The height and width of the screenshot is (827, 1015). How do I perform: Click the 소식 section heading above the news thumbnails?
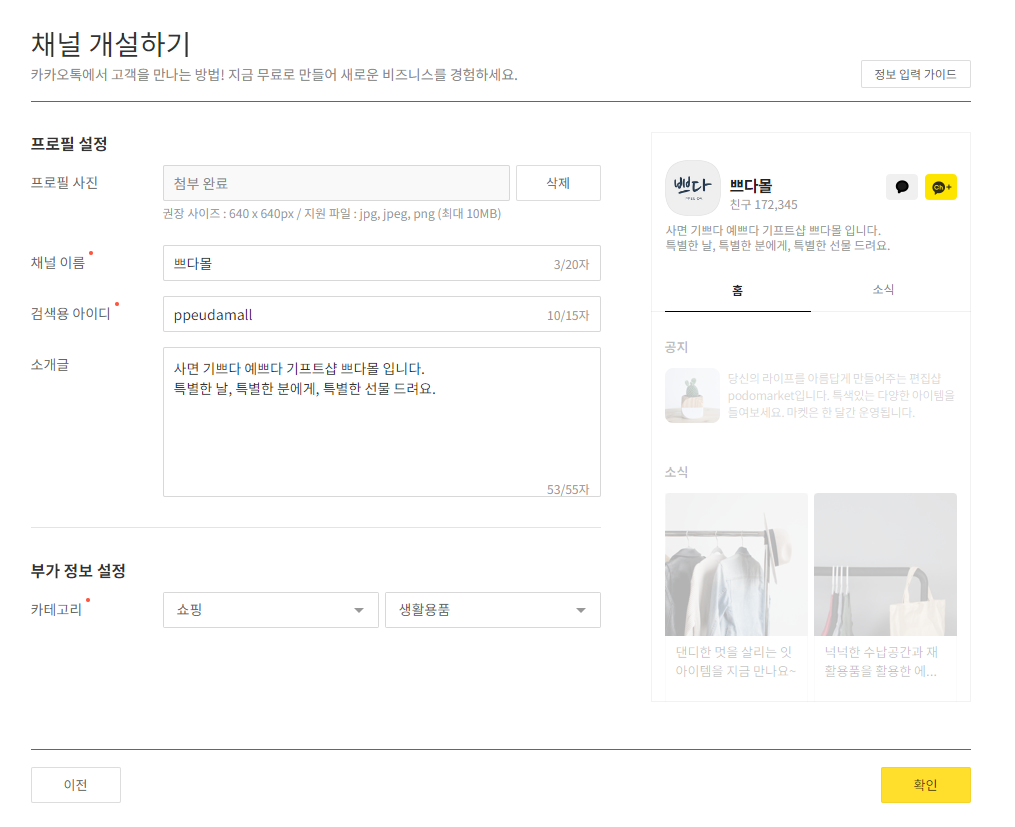coord(676,472)
